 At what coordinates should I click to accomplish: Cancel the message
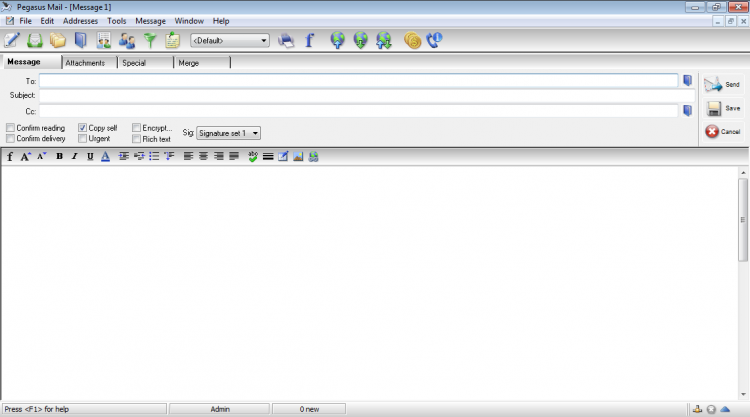pos(722,132)
